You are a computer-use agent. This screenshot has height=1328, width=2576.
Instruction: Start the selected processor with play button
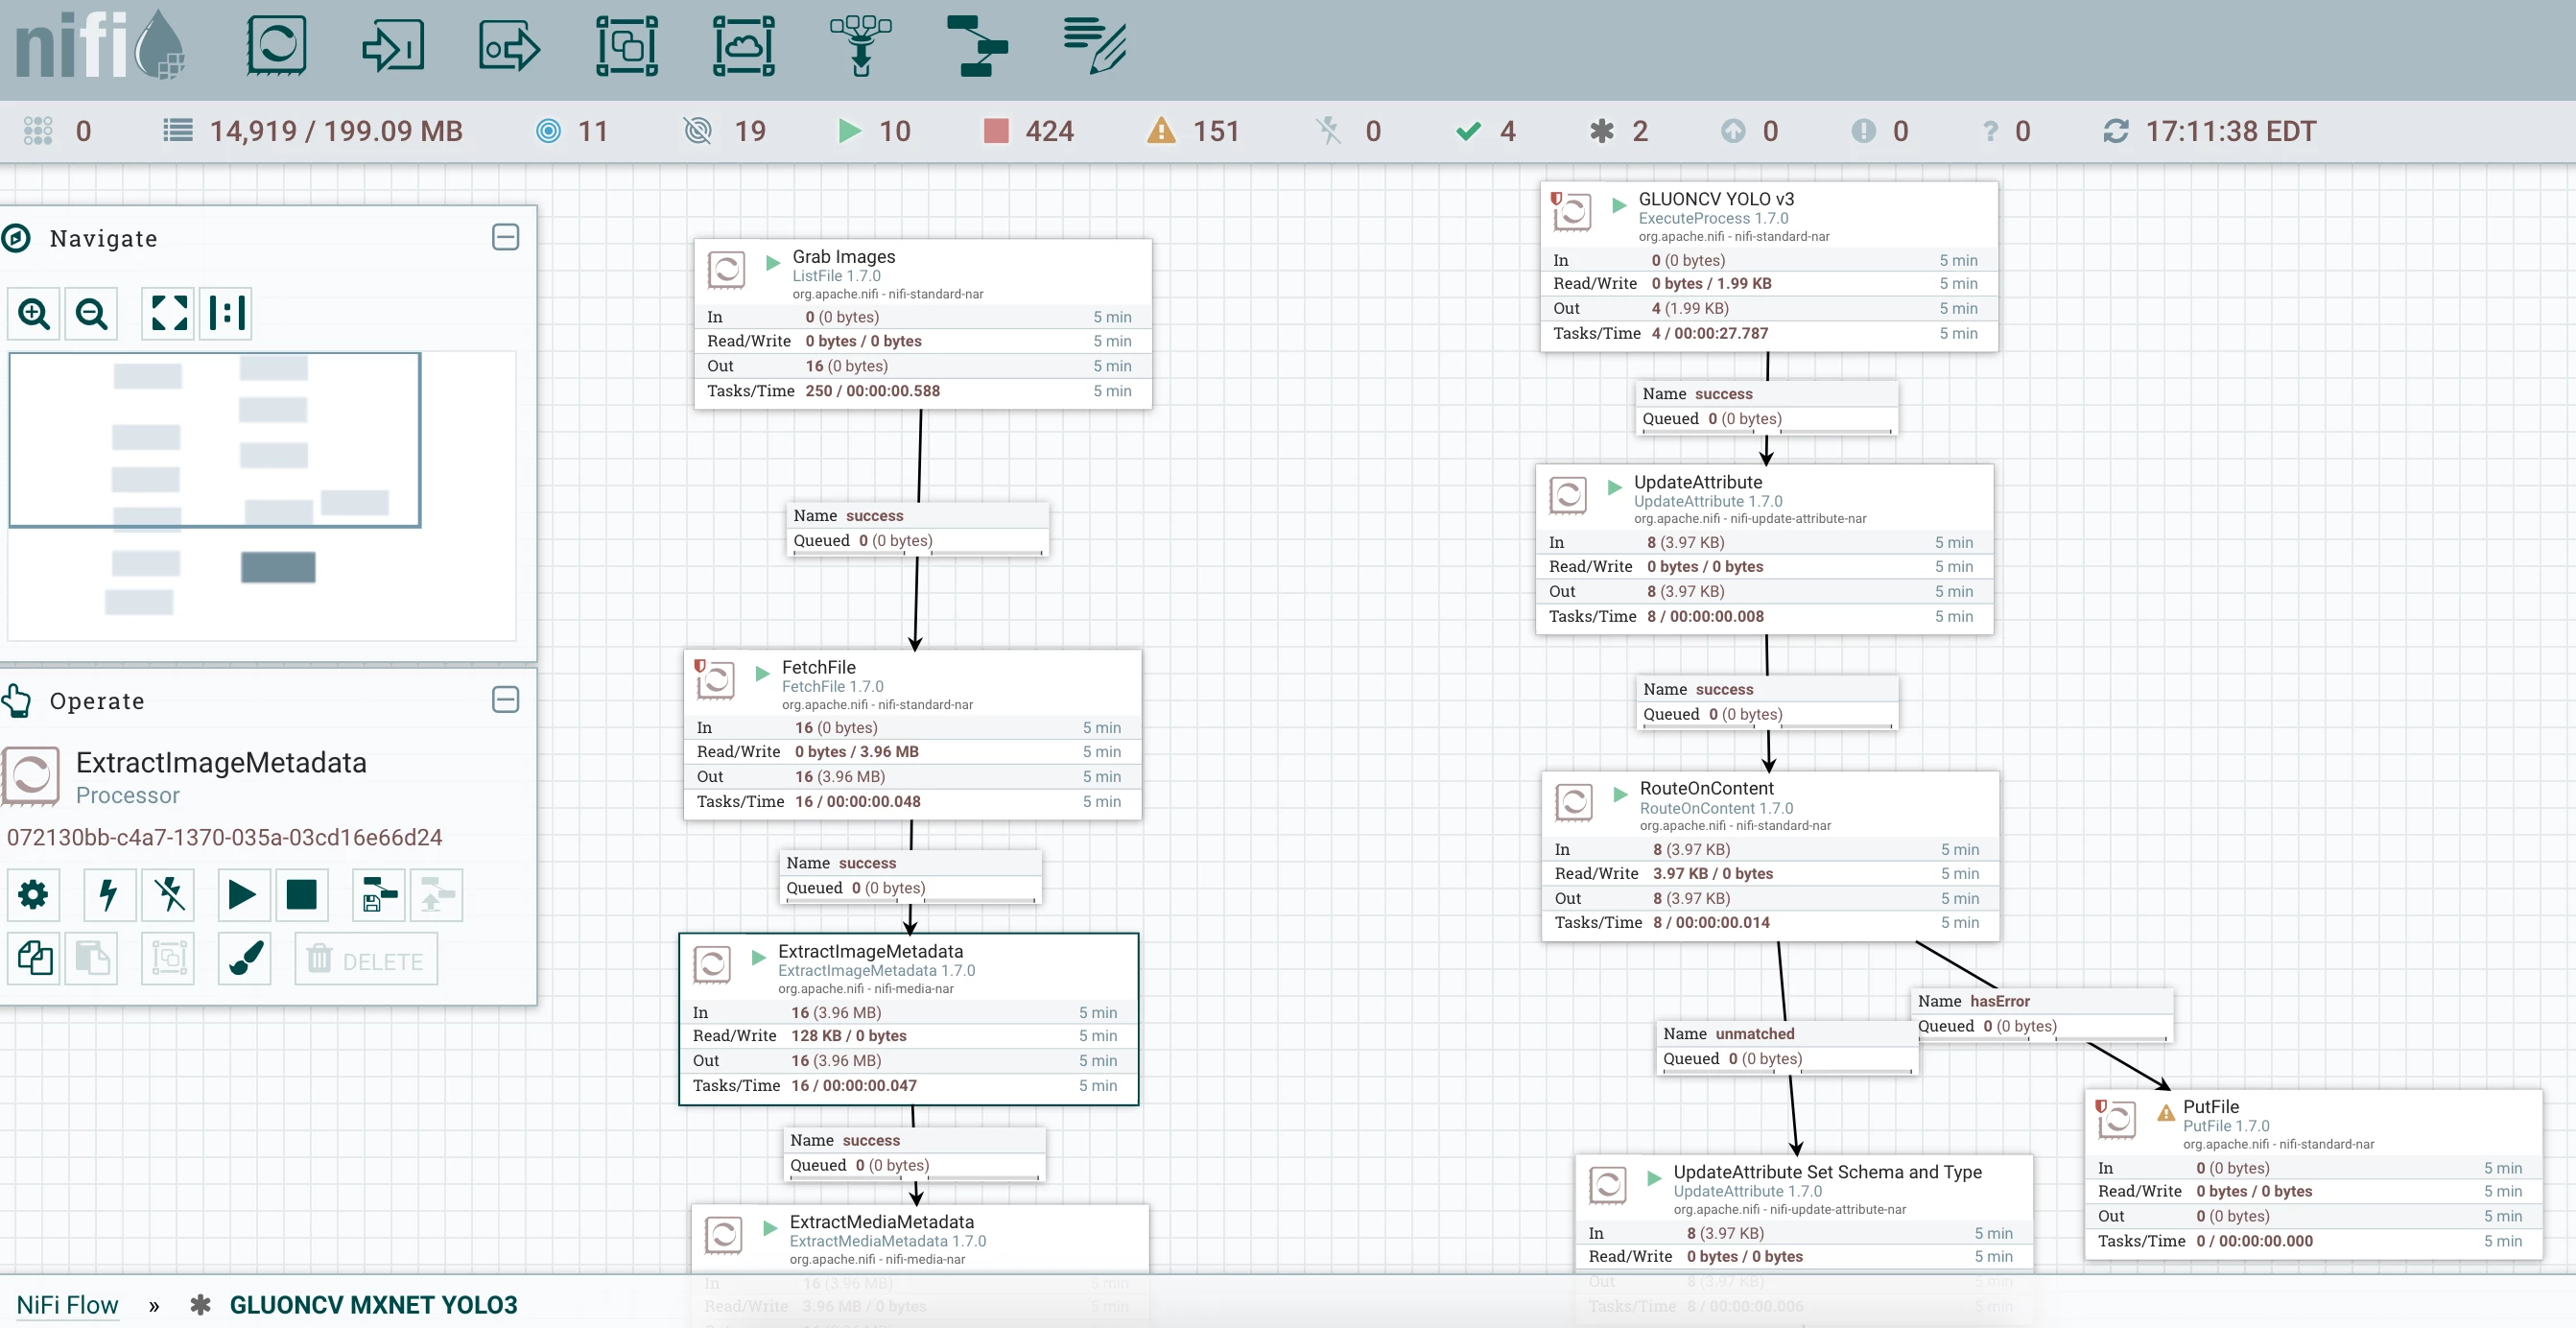tap(243, 894)
